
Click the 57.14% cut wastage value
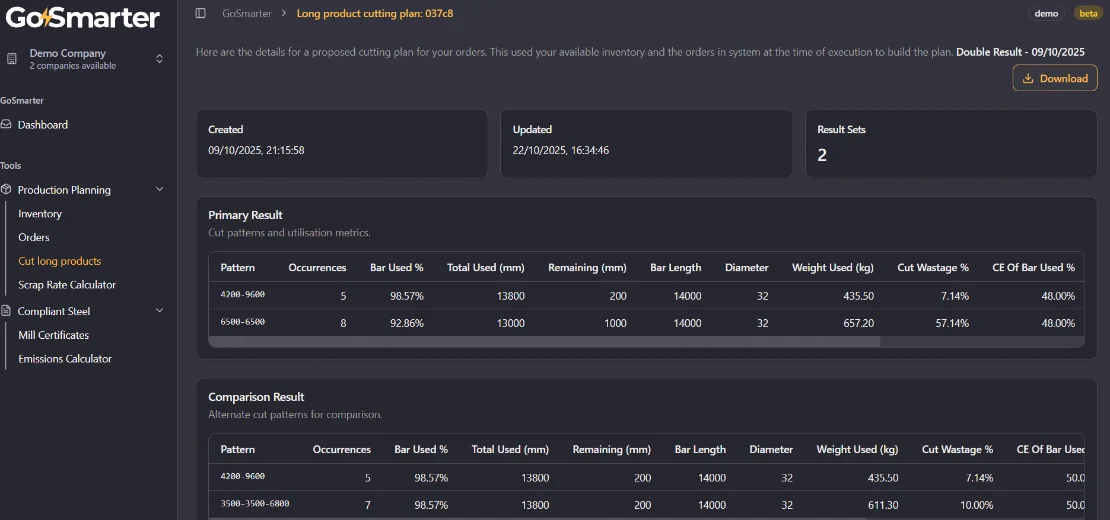tap(951, 323)
